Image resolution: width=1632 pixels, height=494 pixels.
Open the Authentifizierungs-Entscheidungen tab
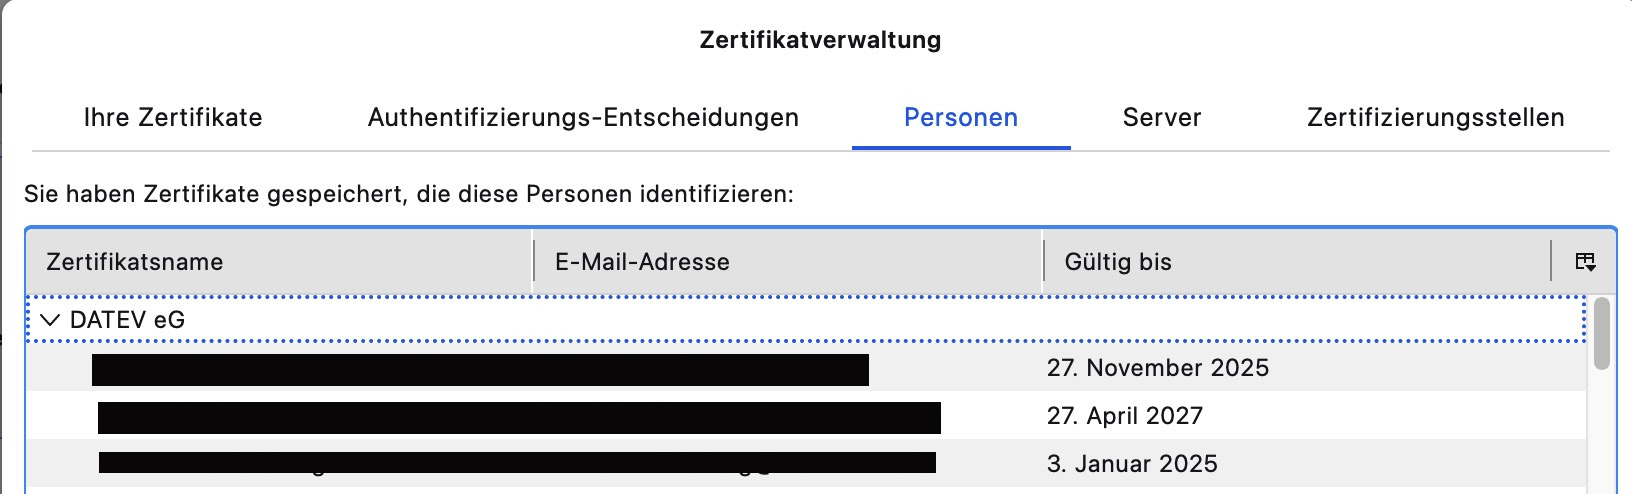[x=583, y=118]
